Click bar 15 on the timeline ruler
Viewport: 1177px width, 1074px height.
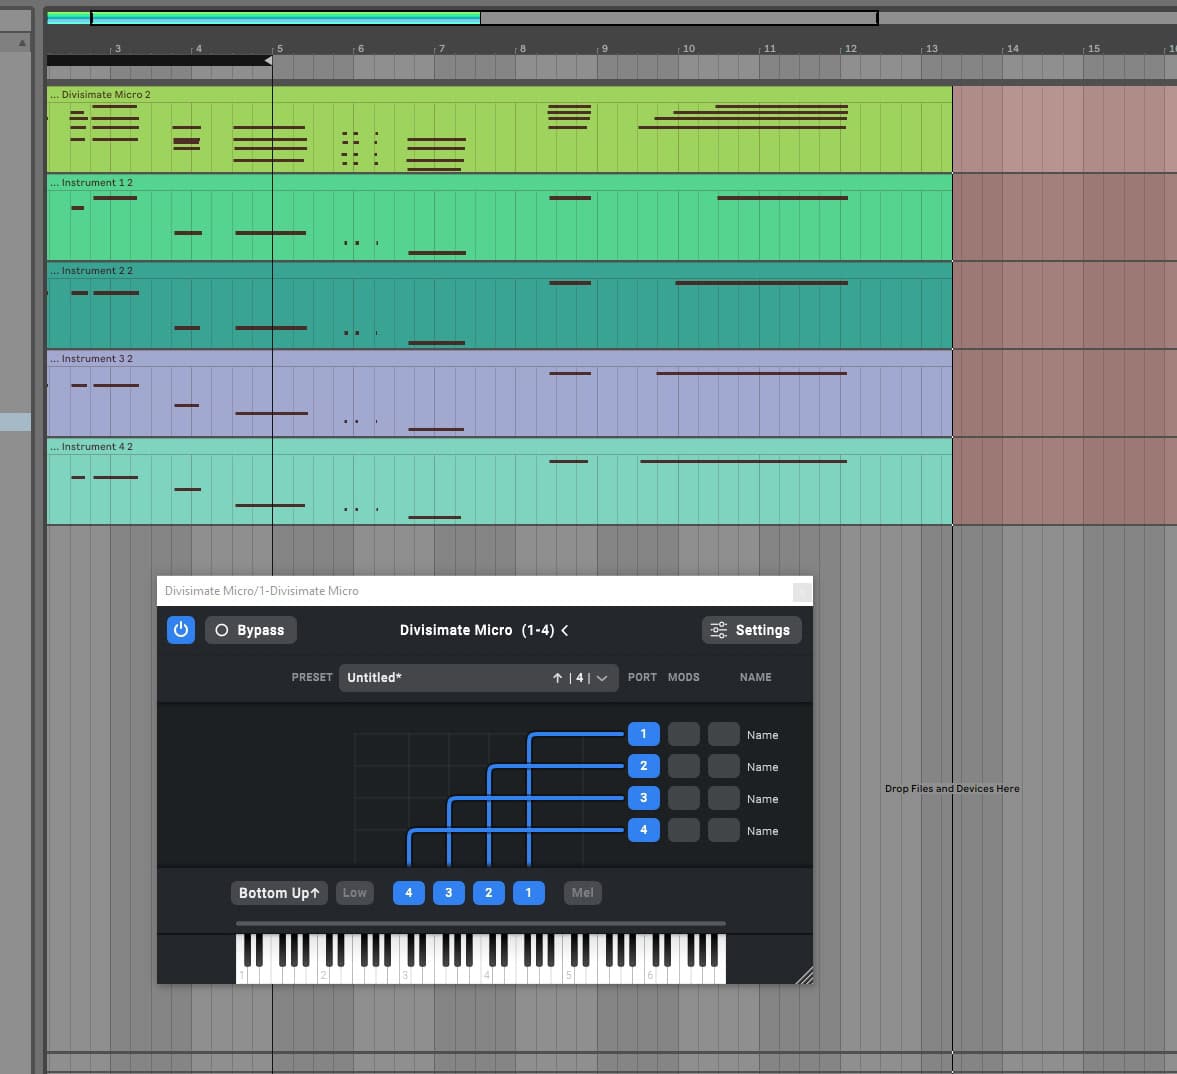click(1094, 49)
